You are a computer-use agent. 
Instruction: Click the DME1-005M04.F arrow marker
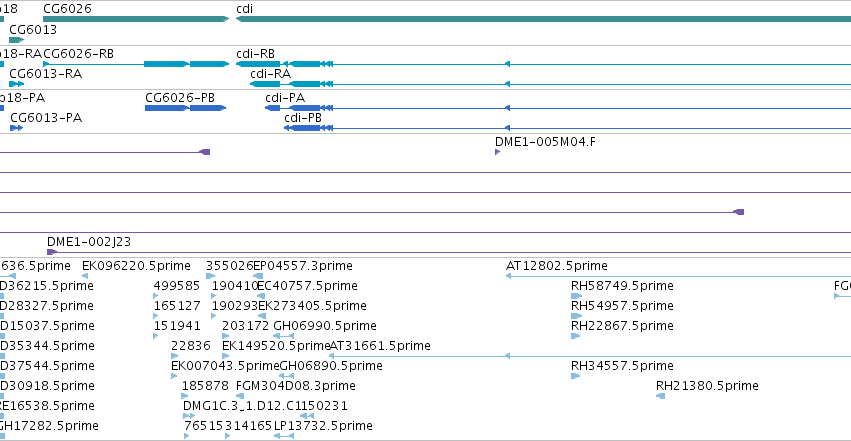(497, 152)
